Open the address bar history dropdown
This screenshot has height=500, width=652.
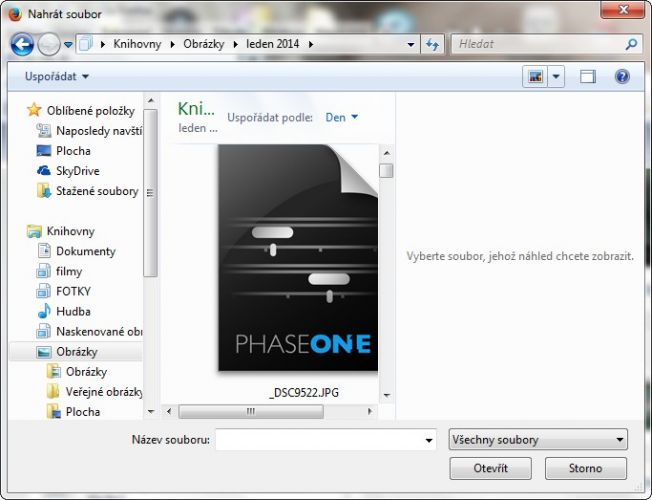[x=410, y=44]
